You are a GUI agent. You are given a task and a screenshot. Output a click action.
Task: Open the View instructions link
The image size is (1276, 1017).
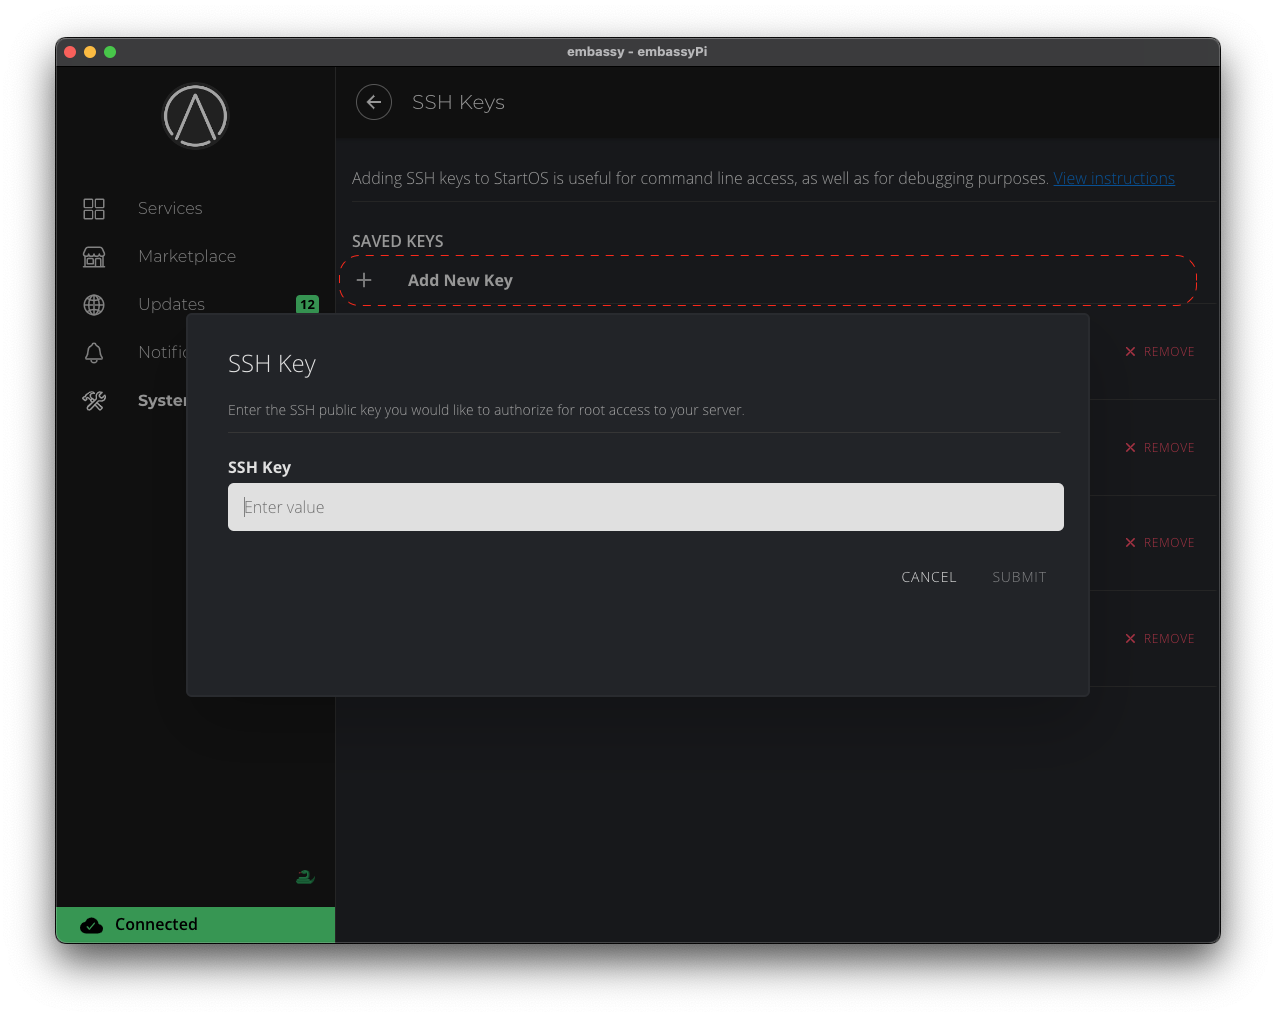[x=1113, y=179]
